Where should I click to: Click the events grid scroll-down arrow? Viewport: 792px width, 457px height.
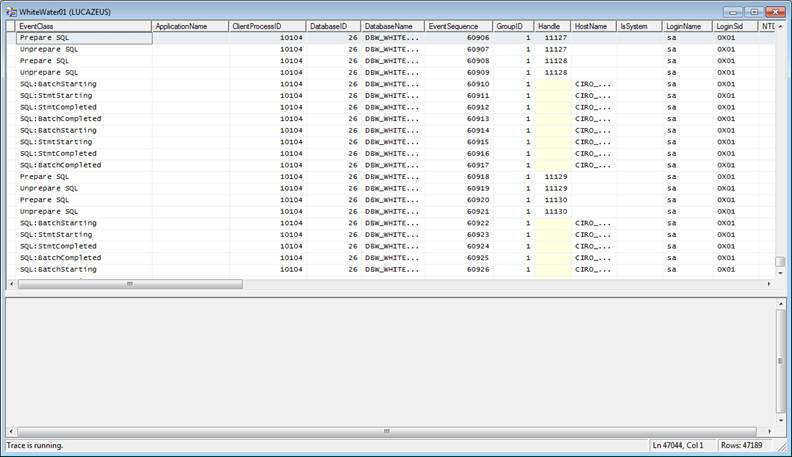coord(780,273)
